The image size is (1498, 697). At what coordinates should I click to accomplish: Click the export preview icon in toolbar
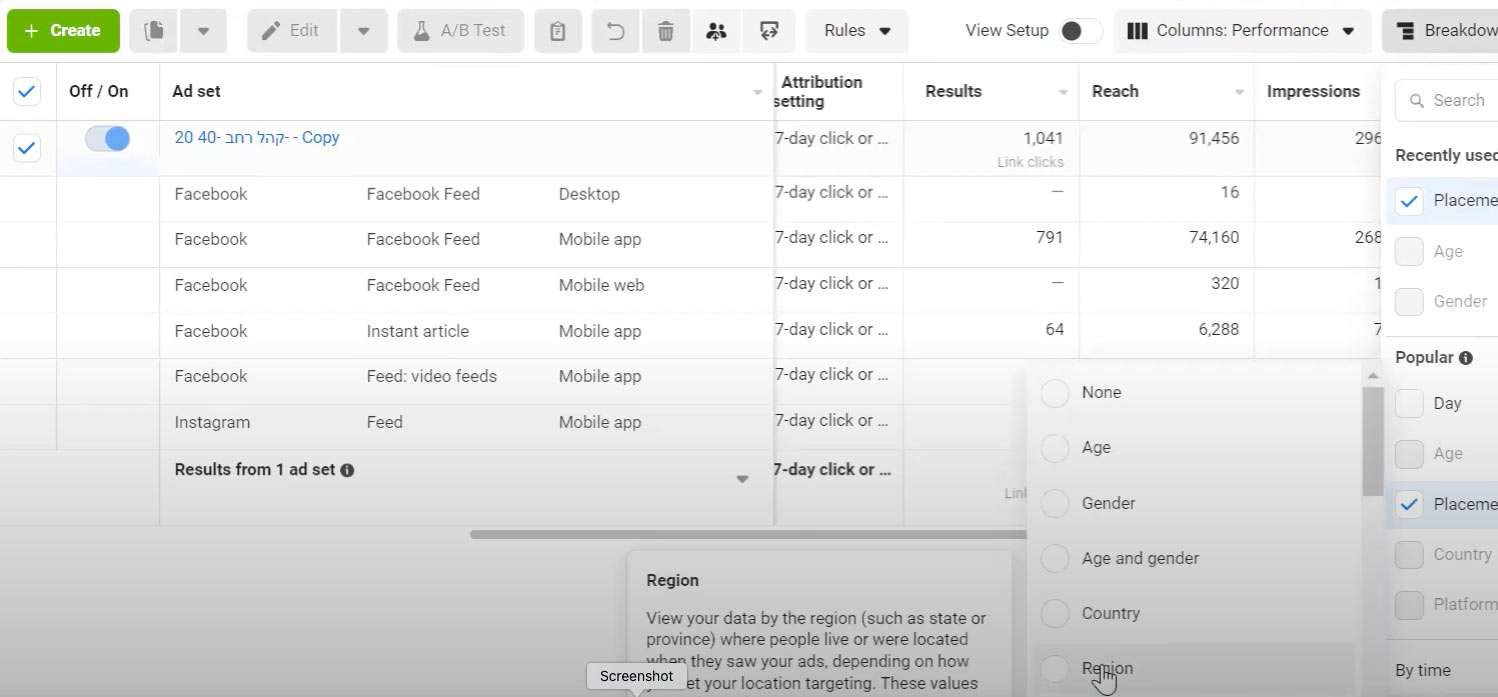pos(769,31)
